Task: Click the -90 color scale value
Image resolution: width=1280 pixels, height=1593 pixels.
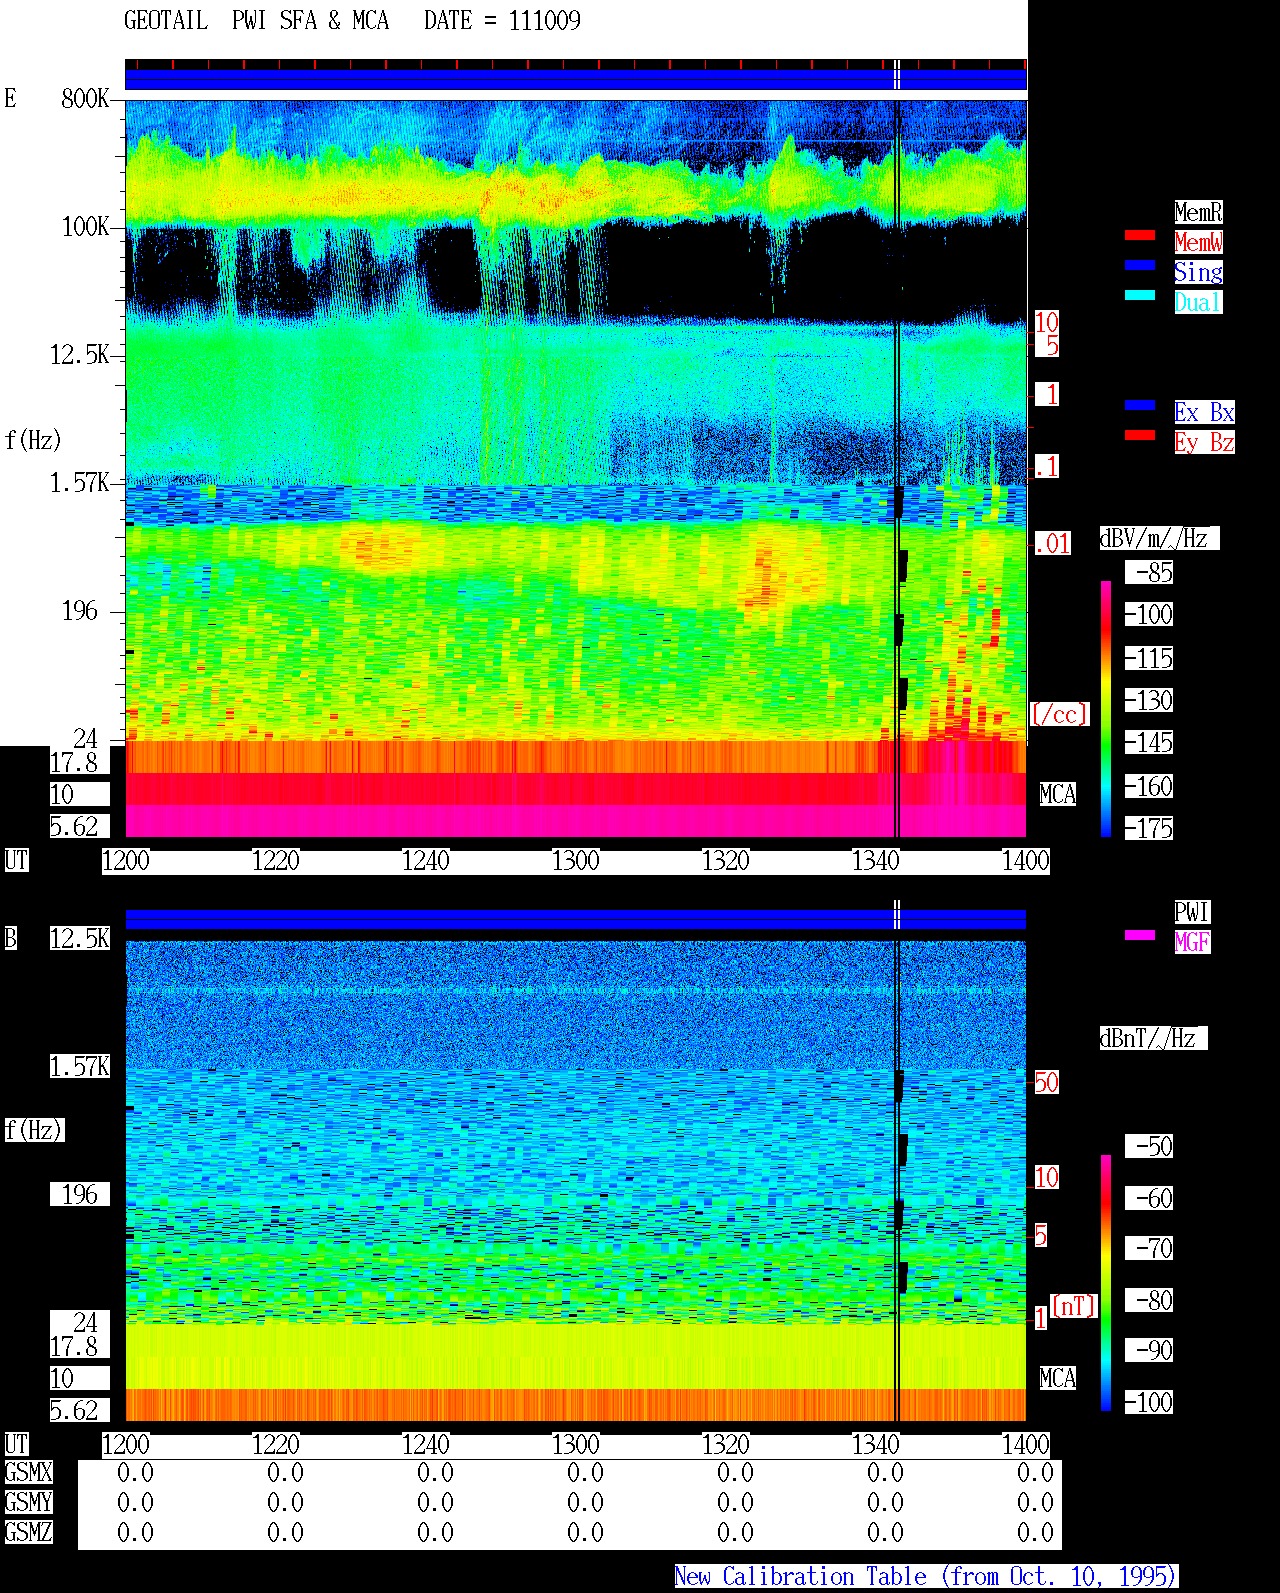Action: click(x=1149, y=1351)
